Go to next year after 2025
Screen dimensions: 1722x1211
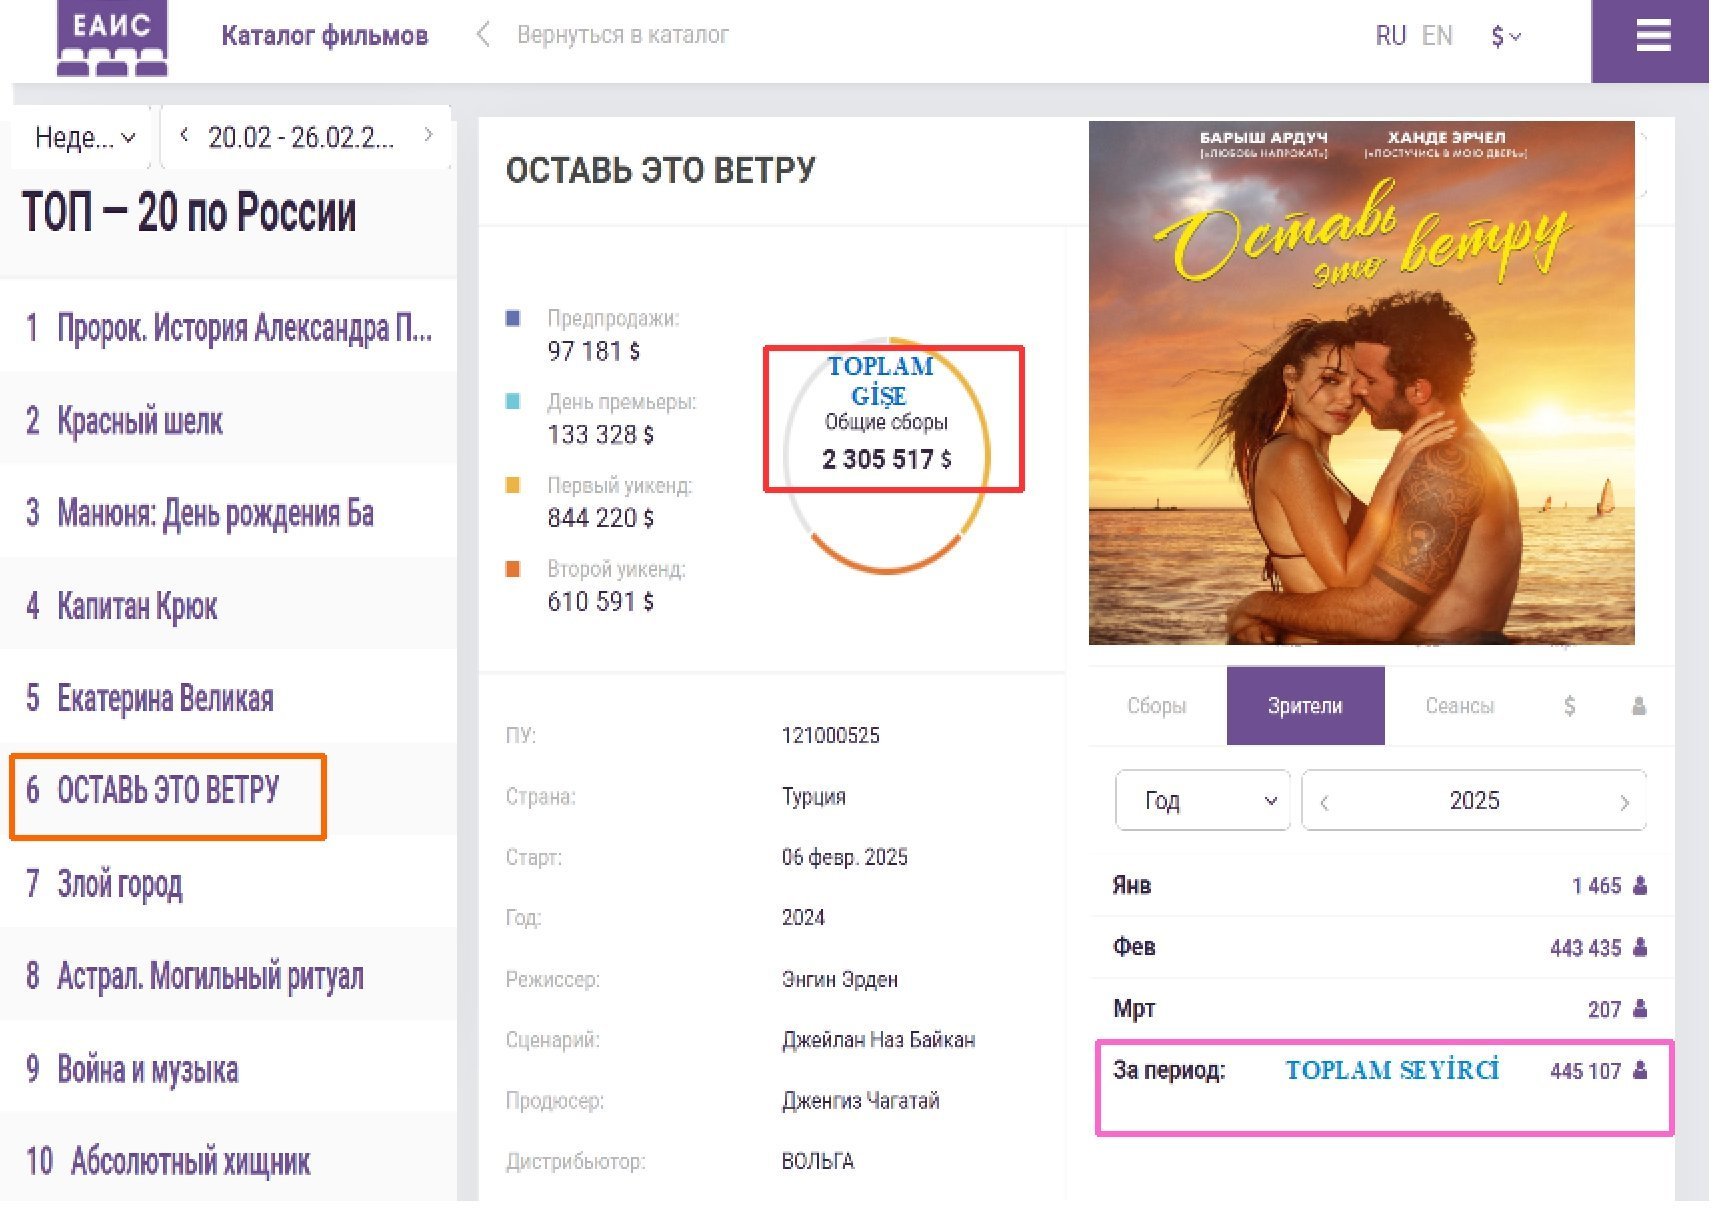point(1623,801)
